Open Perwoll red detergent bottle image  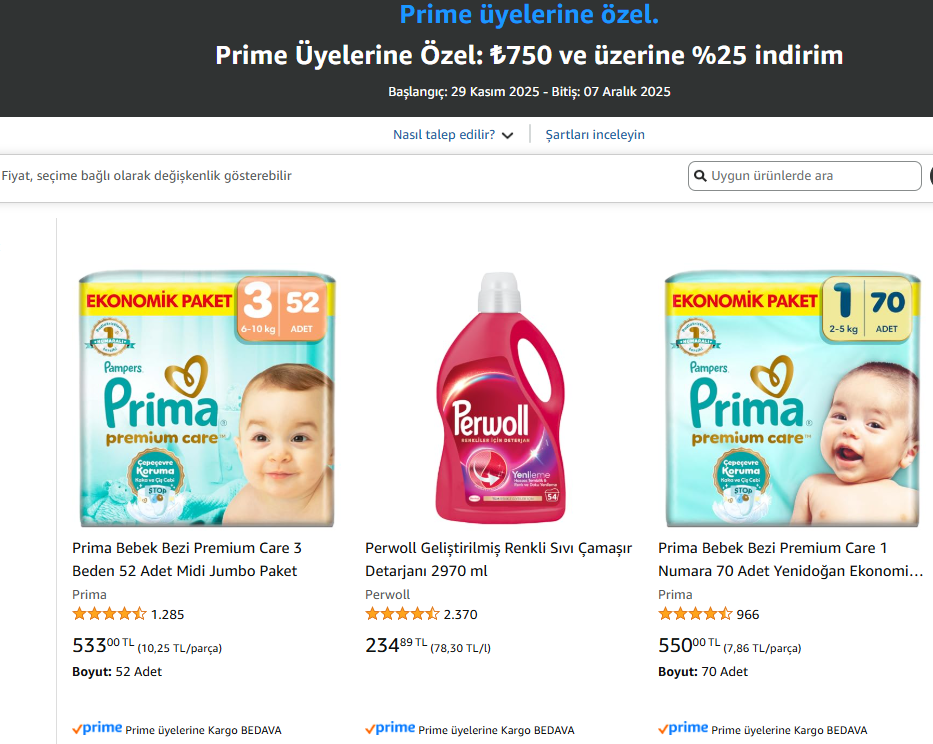click(500, 398)
